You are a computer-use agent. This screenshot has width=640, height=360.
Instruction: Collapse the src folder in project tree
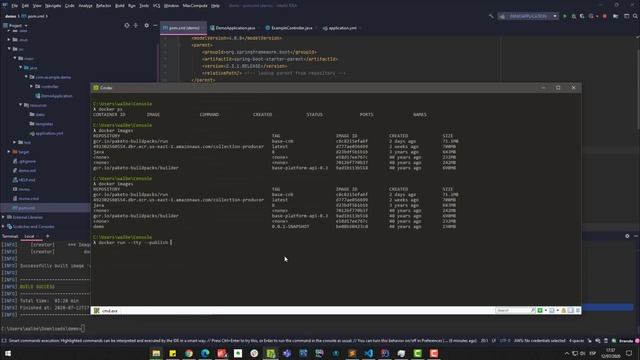click(x=9, y=49)
